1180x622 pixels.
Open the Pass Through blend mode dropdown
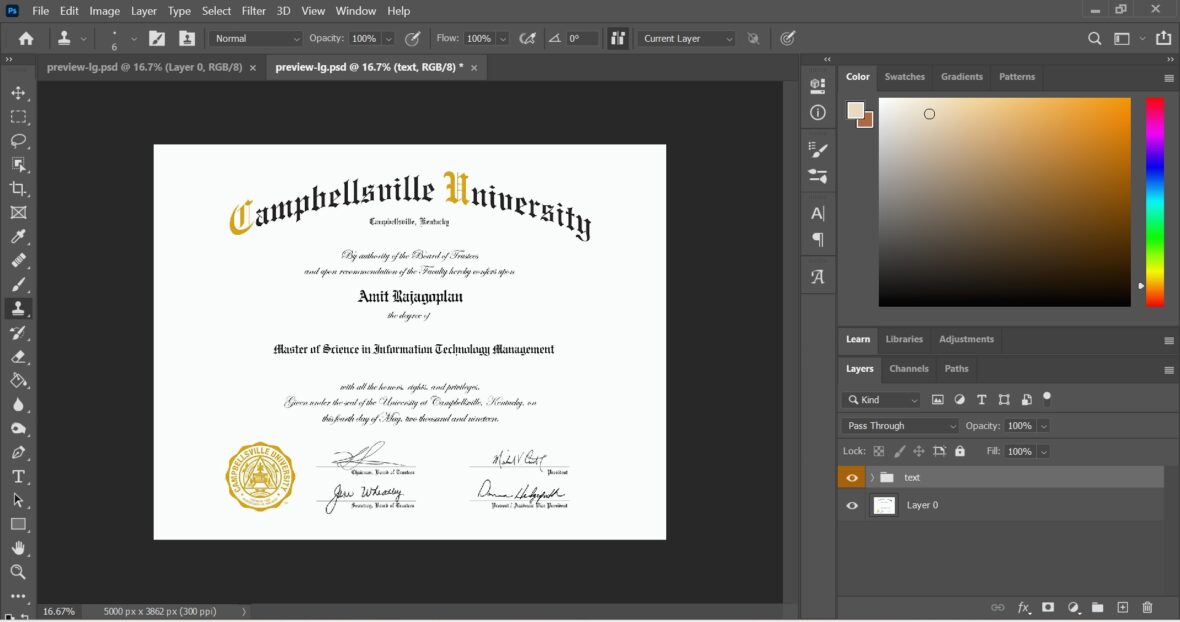click(900, 426)
